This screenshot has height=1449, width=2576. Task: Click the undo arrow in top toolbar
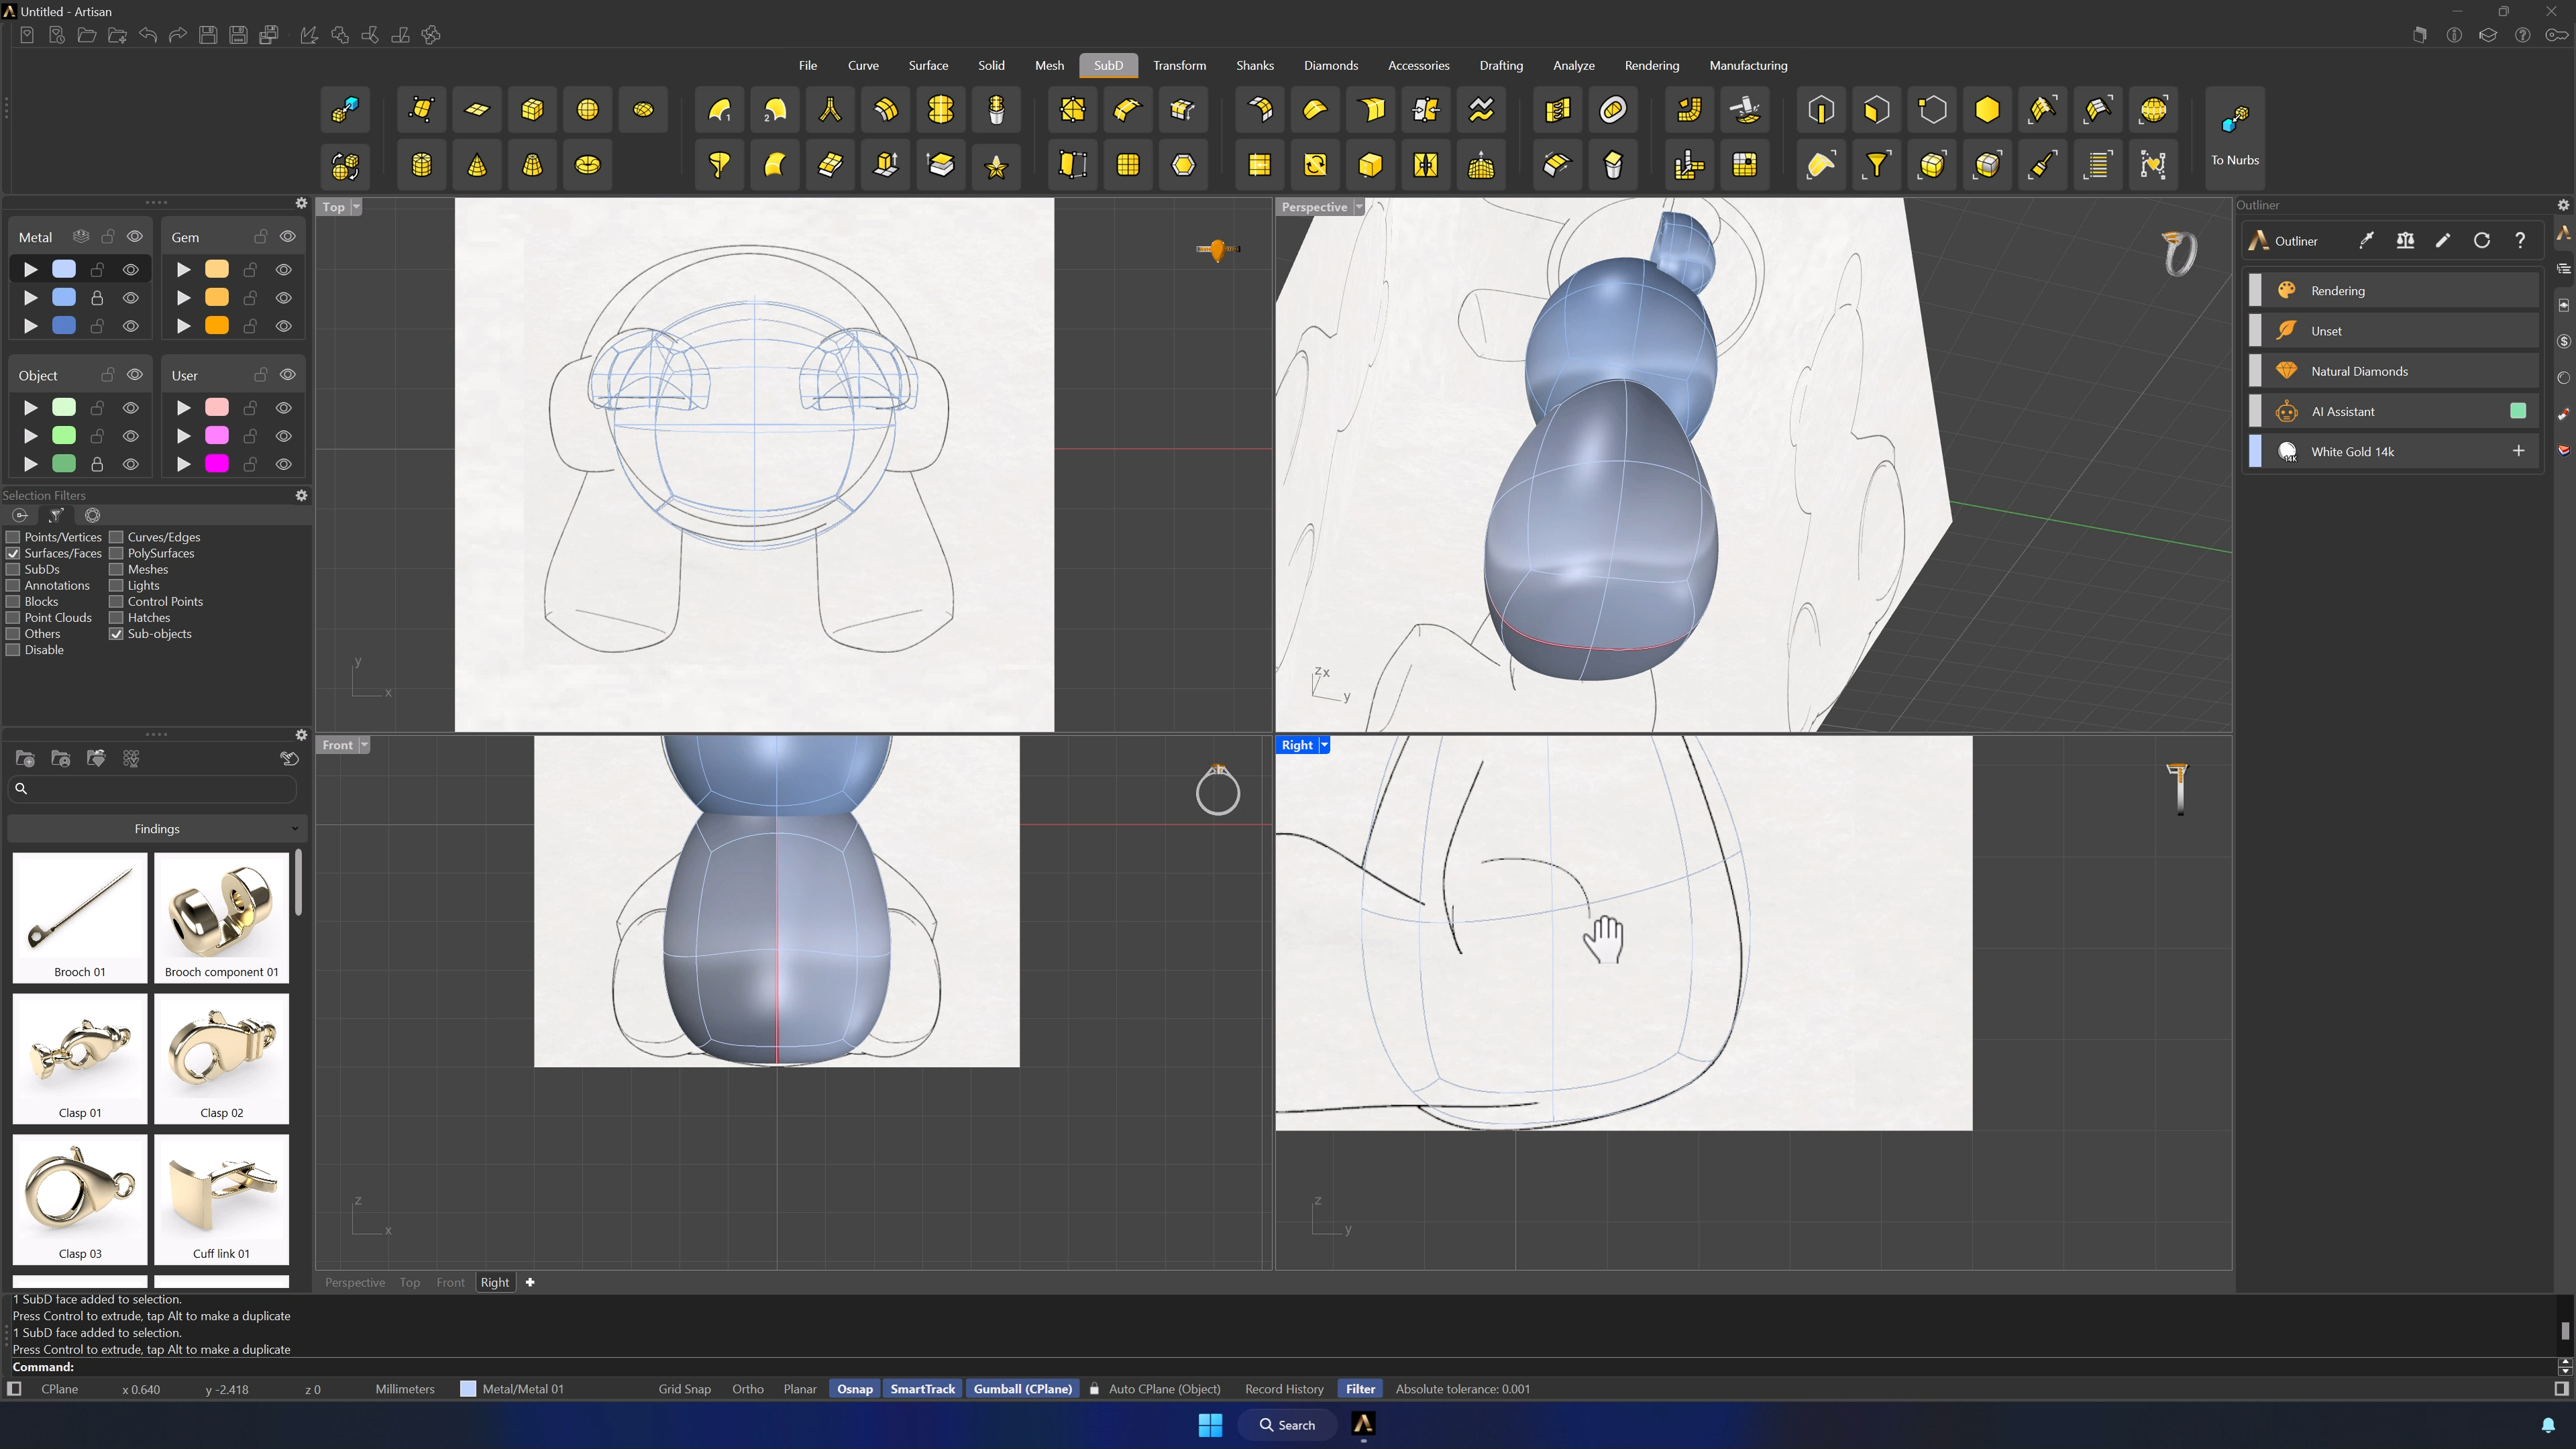pyautogui.click(x=148, y=35)
